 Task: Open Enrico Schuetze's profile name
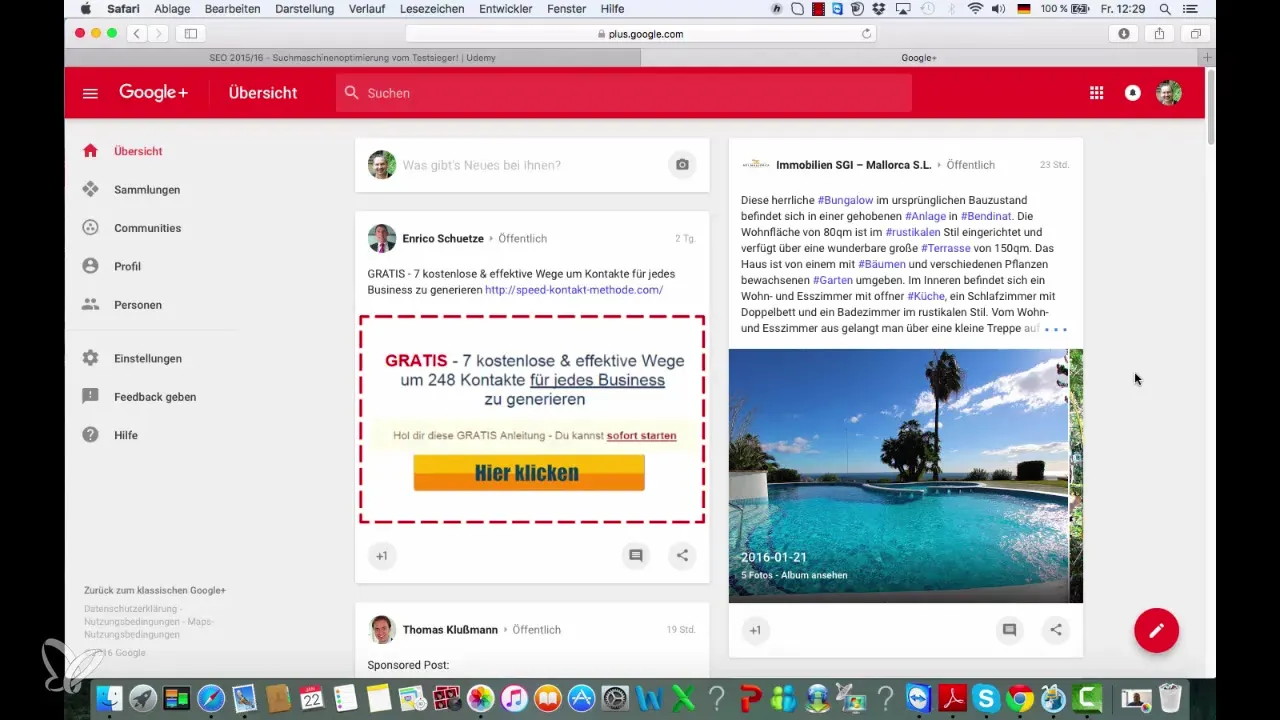pyautogui.click(x=443, y=239)
